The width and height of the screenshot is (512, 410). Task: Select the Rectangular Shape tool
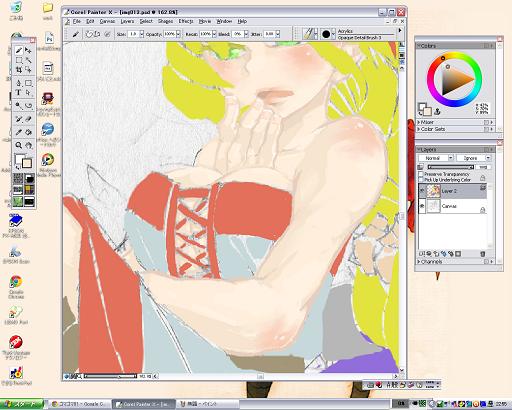pyautogui.click(x=29, y=83)
